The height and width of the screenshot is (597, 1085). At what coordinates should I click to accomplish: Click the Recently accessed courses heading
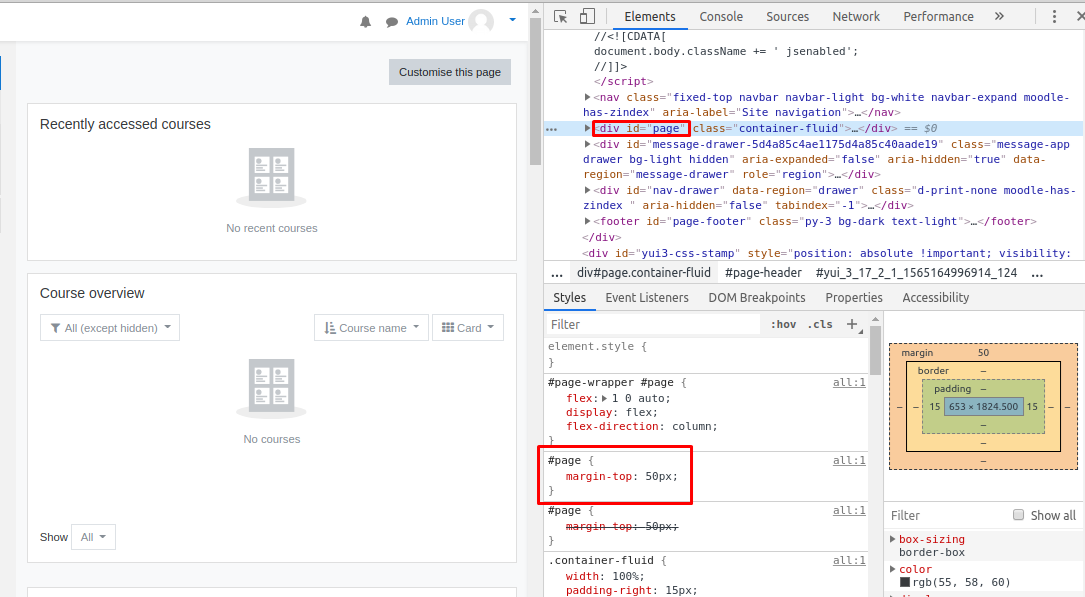click(x=125, y=125)
